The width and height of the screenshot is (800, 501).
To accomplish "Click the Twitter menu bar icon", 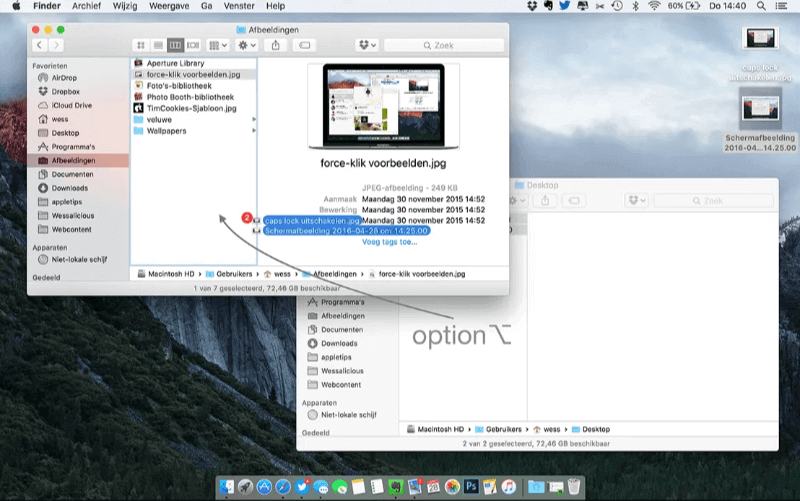I will [x=565, y=6].
